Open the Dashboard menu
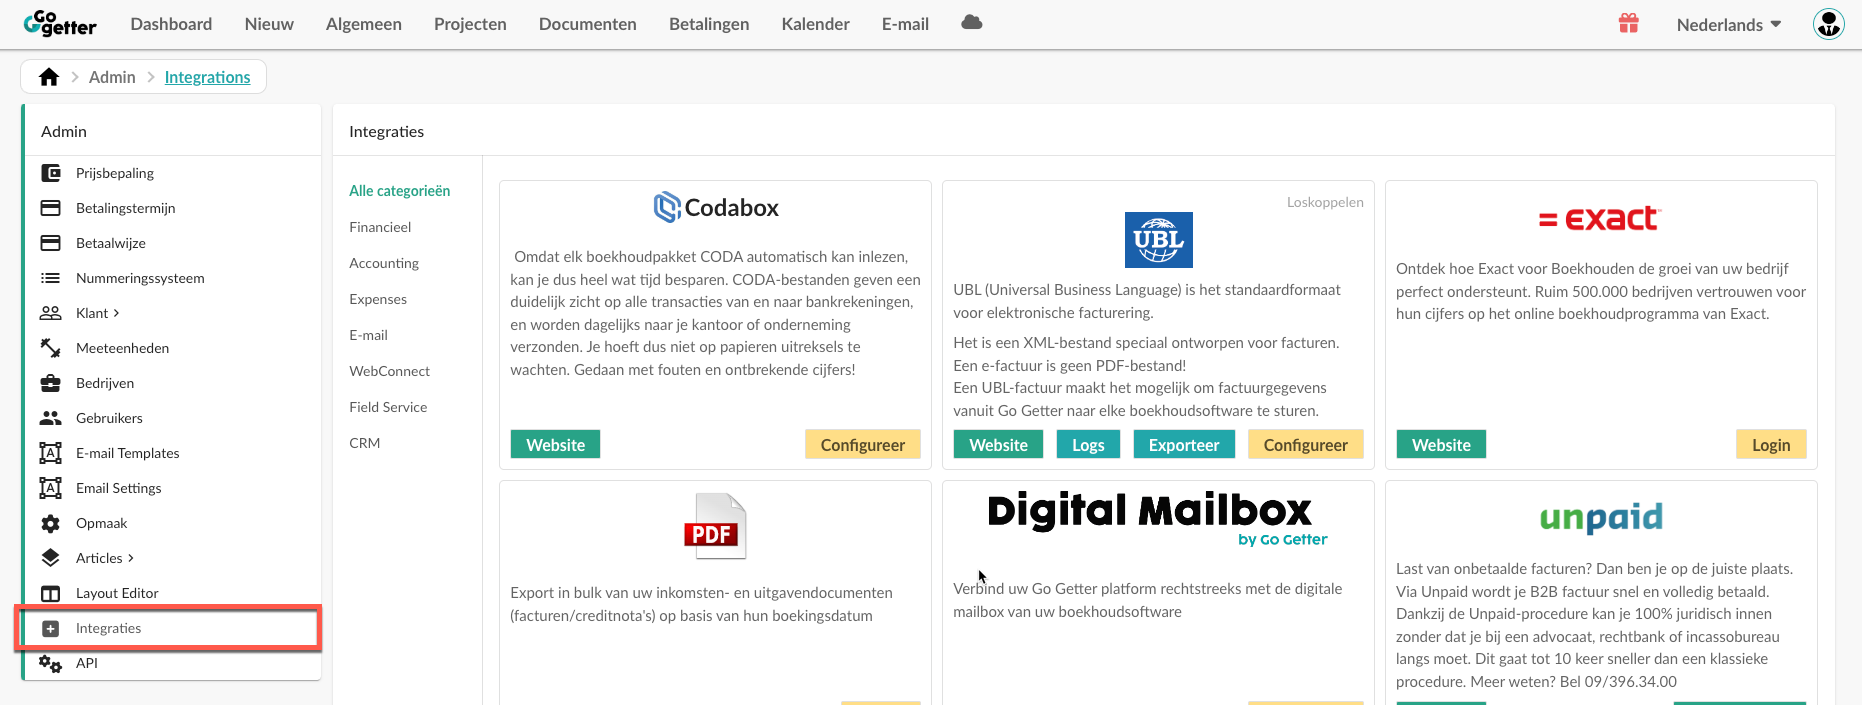This screenshot has height=705, width=1862. 171,24
